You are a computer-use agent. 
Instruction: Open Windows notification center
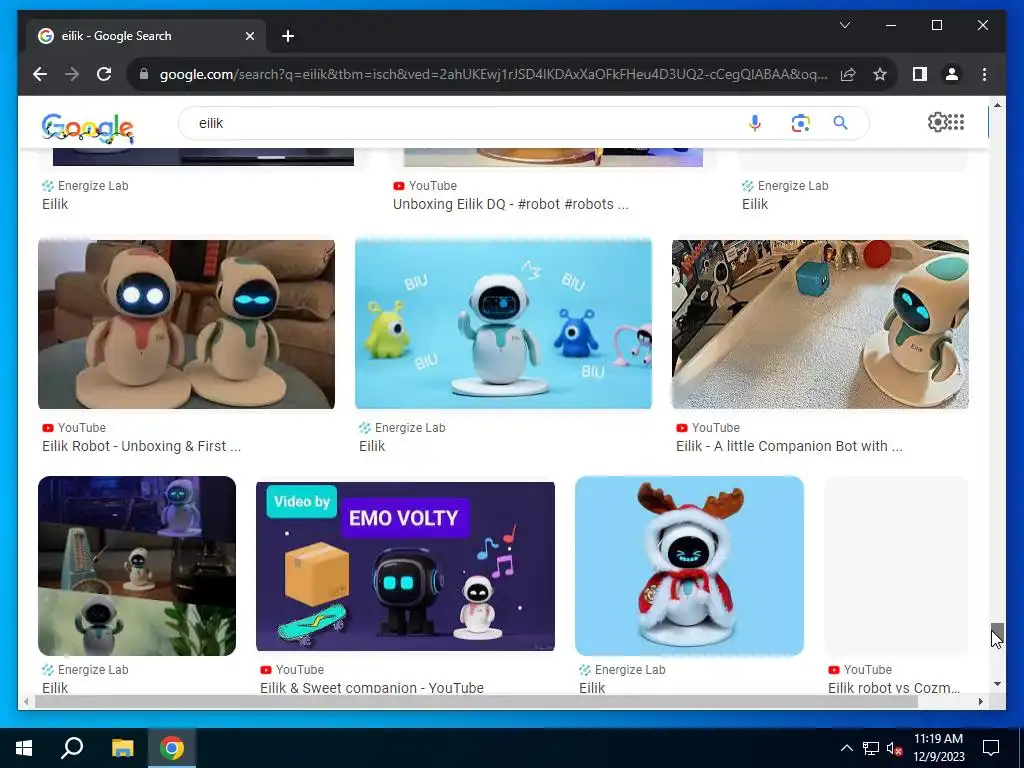pos(991,748)
